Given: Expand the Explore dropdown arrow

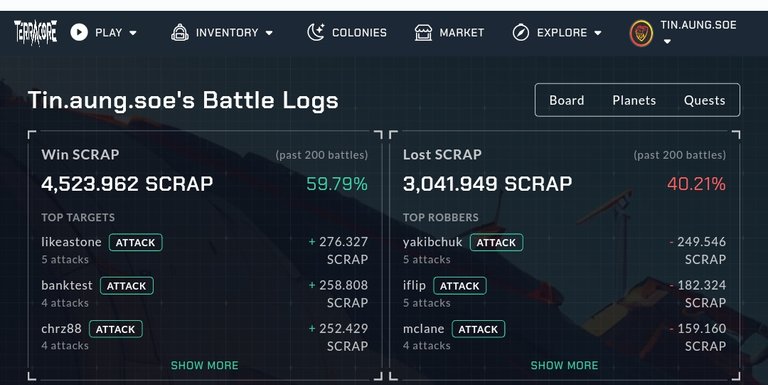Looking at the screenshot, I should pyautogui.click(x=598, y=33).
